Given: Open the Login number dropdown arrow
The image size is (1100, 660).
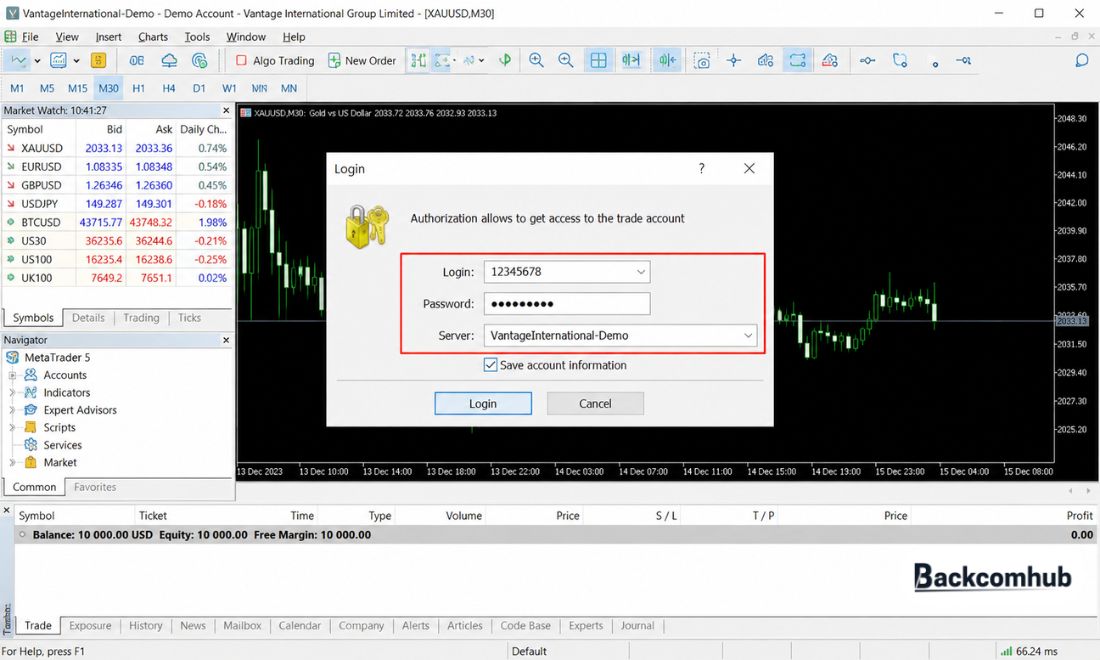Looking at the screenshot, I should tap(640, 272).
